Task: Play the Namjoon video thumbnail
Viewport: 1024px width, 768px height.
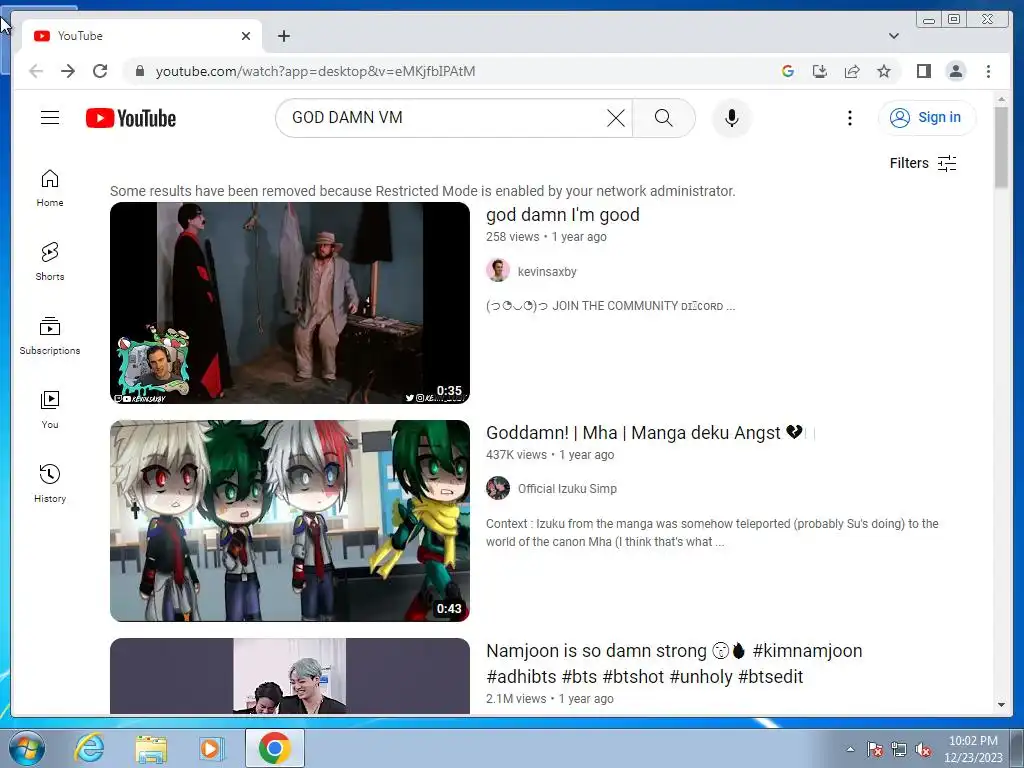Action: pyautogui.click(x=289, y=675)
